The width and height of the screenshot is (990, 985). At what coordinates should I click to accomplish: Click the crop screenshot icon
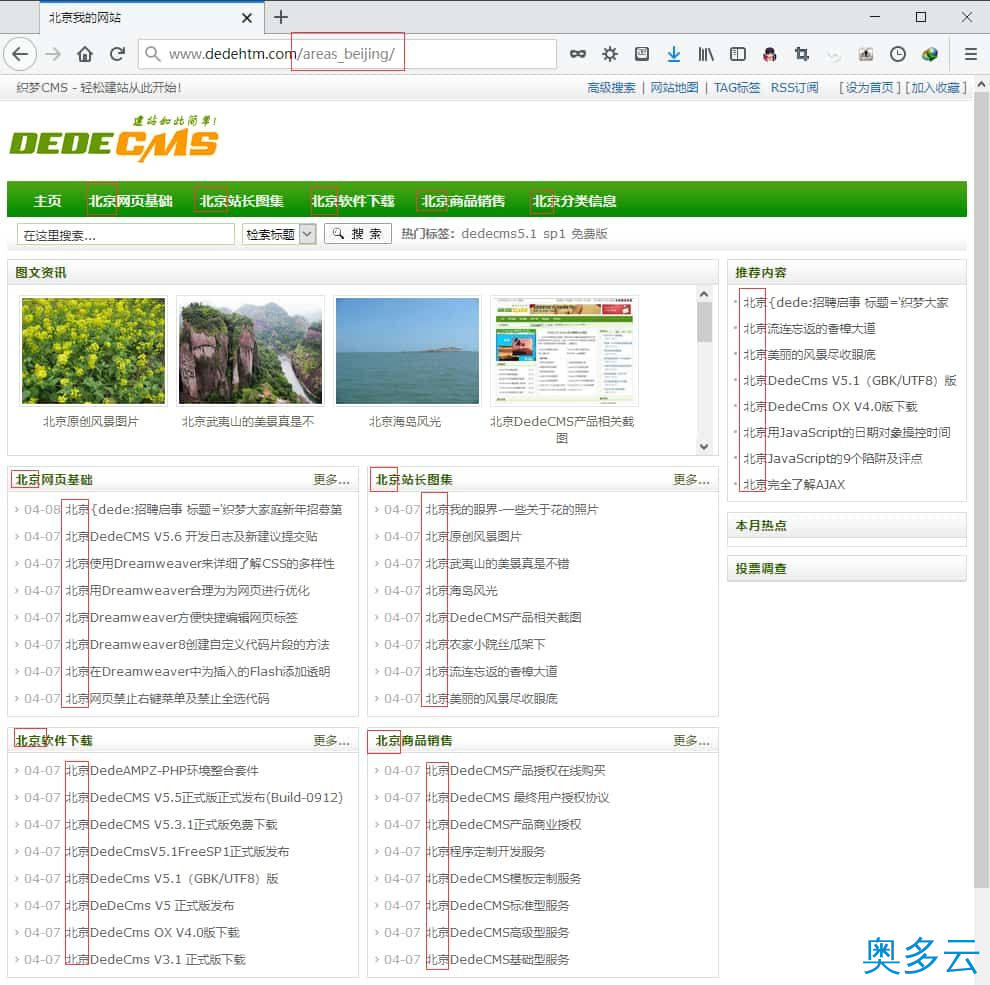pyautogui.click(x=802, y=54)
